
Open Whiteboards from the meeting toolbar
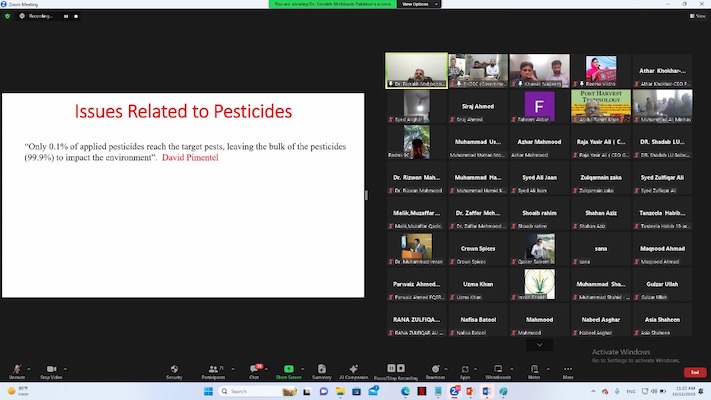click(x=498, y=371)
